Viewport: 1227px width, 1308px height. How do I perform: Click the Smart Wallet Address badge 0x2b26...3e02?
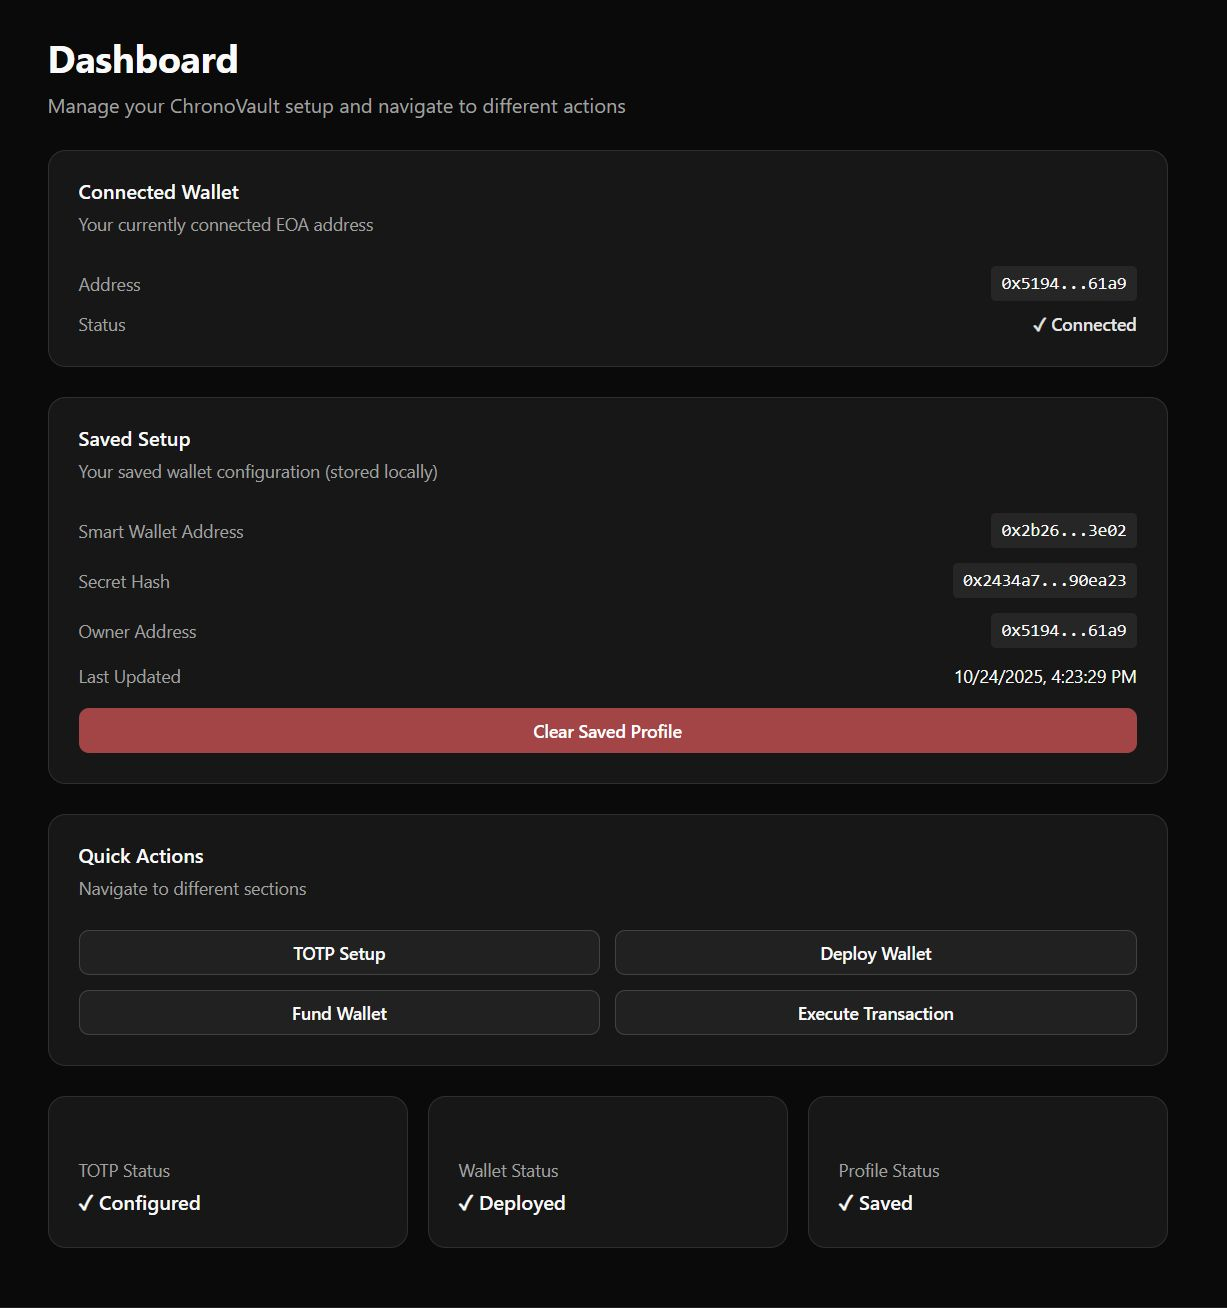1063,530
